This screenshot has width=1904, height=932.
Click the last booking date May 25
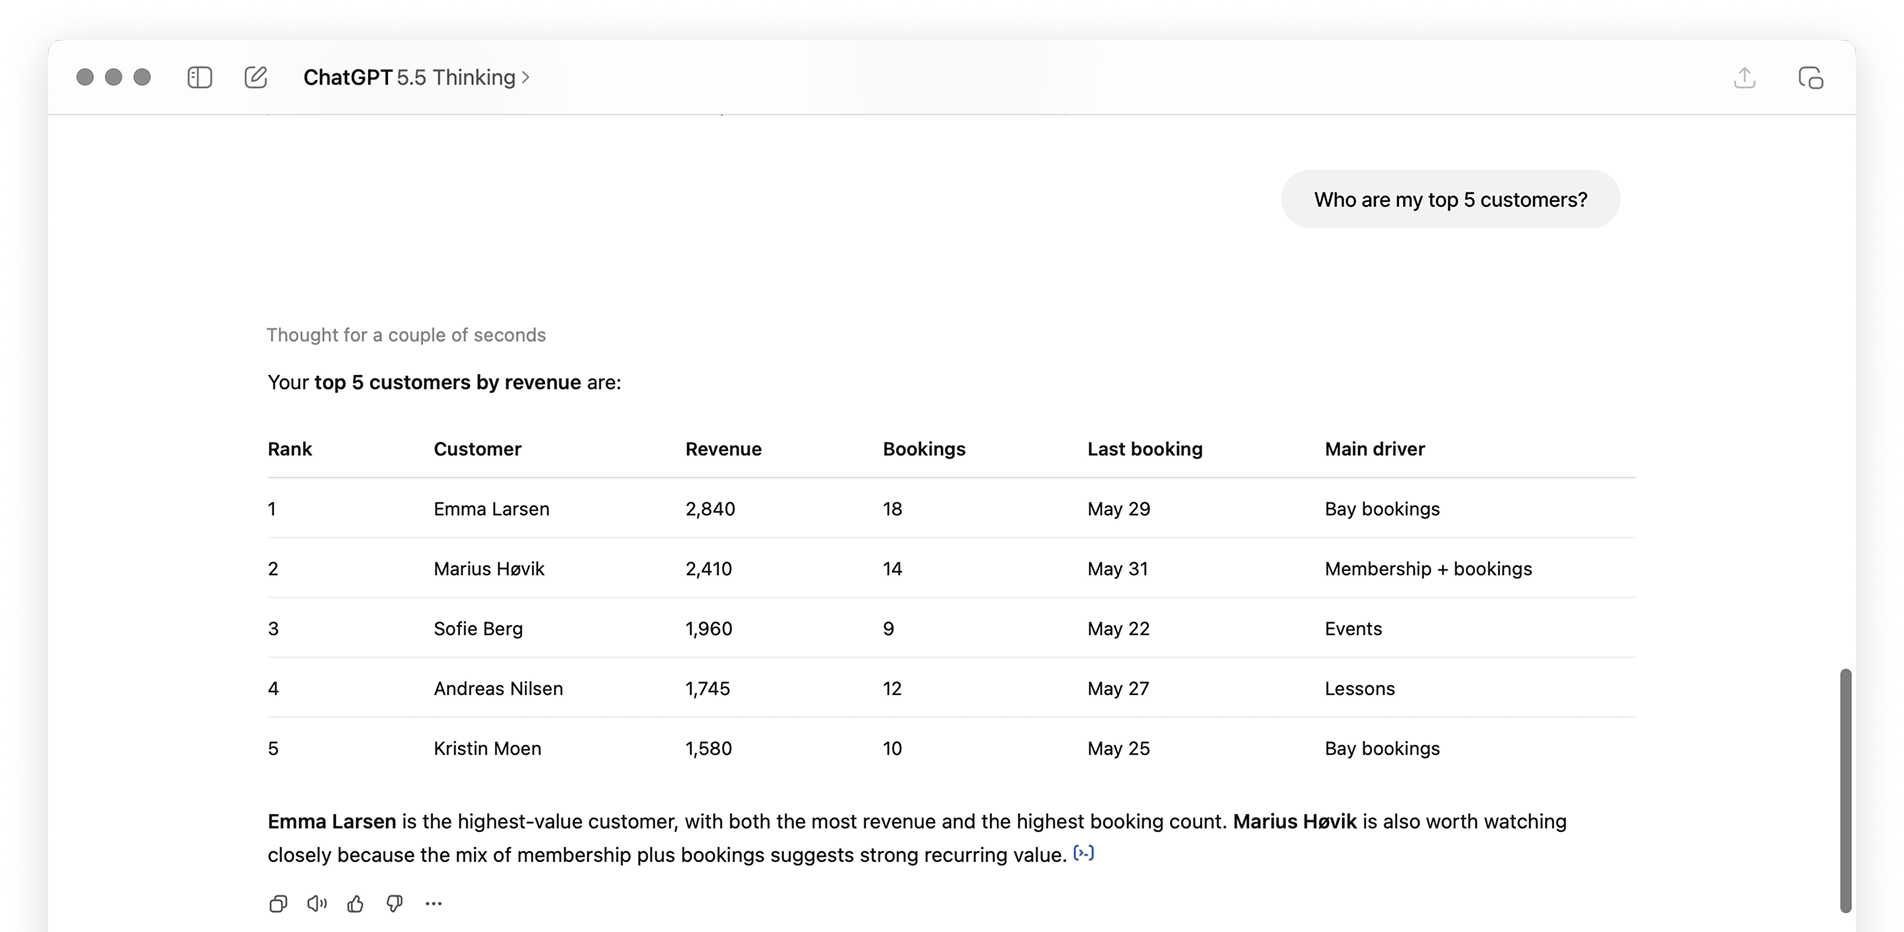[1118, 749]
